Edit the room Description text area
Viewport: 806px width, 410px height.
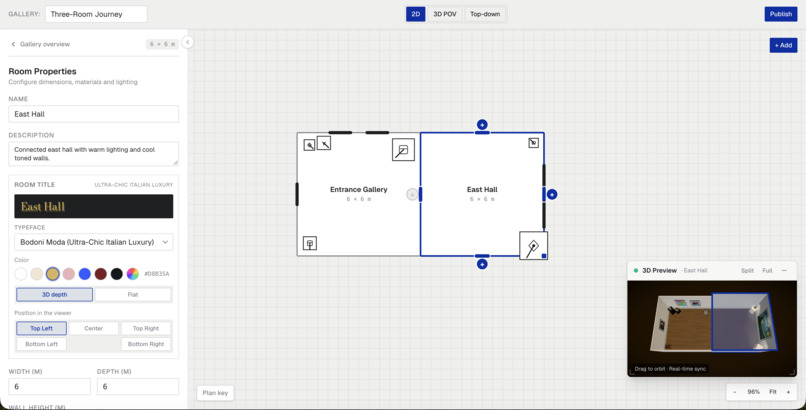pos(94,154)
